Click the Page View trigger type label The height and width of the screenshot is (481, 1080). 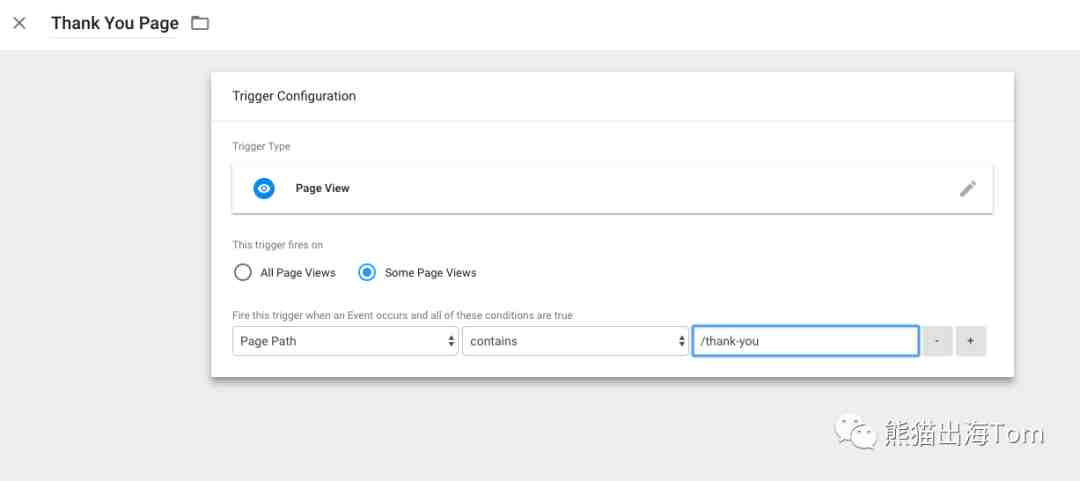[322, 188]
